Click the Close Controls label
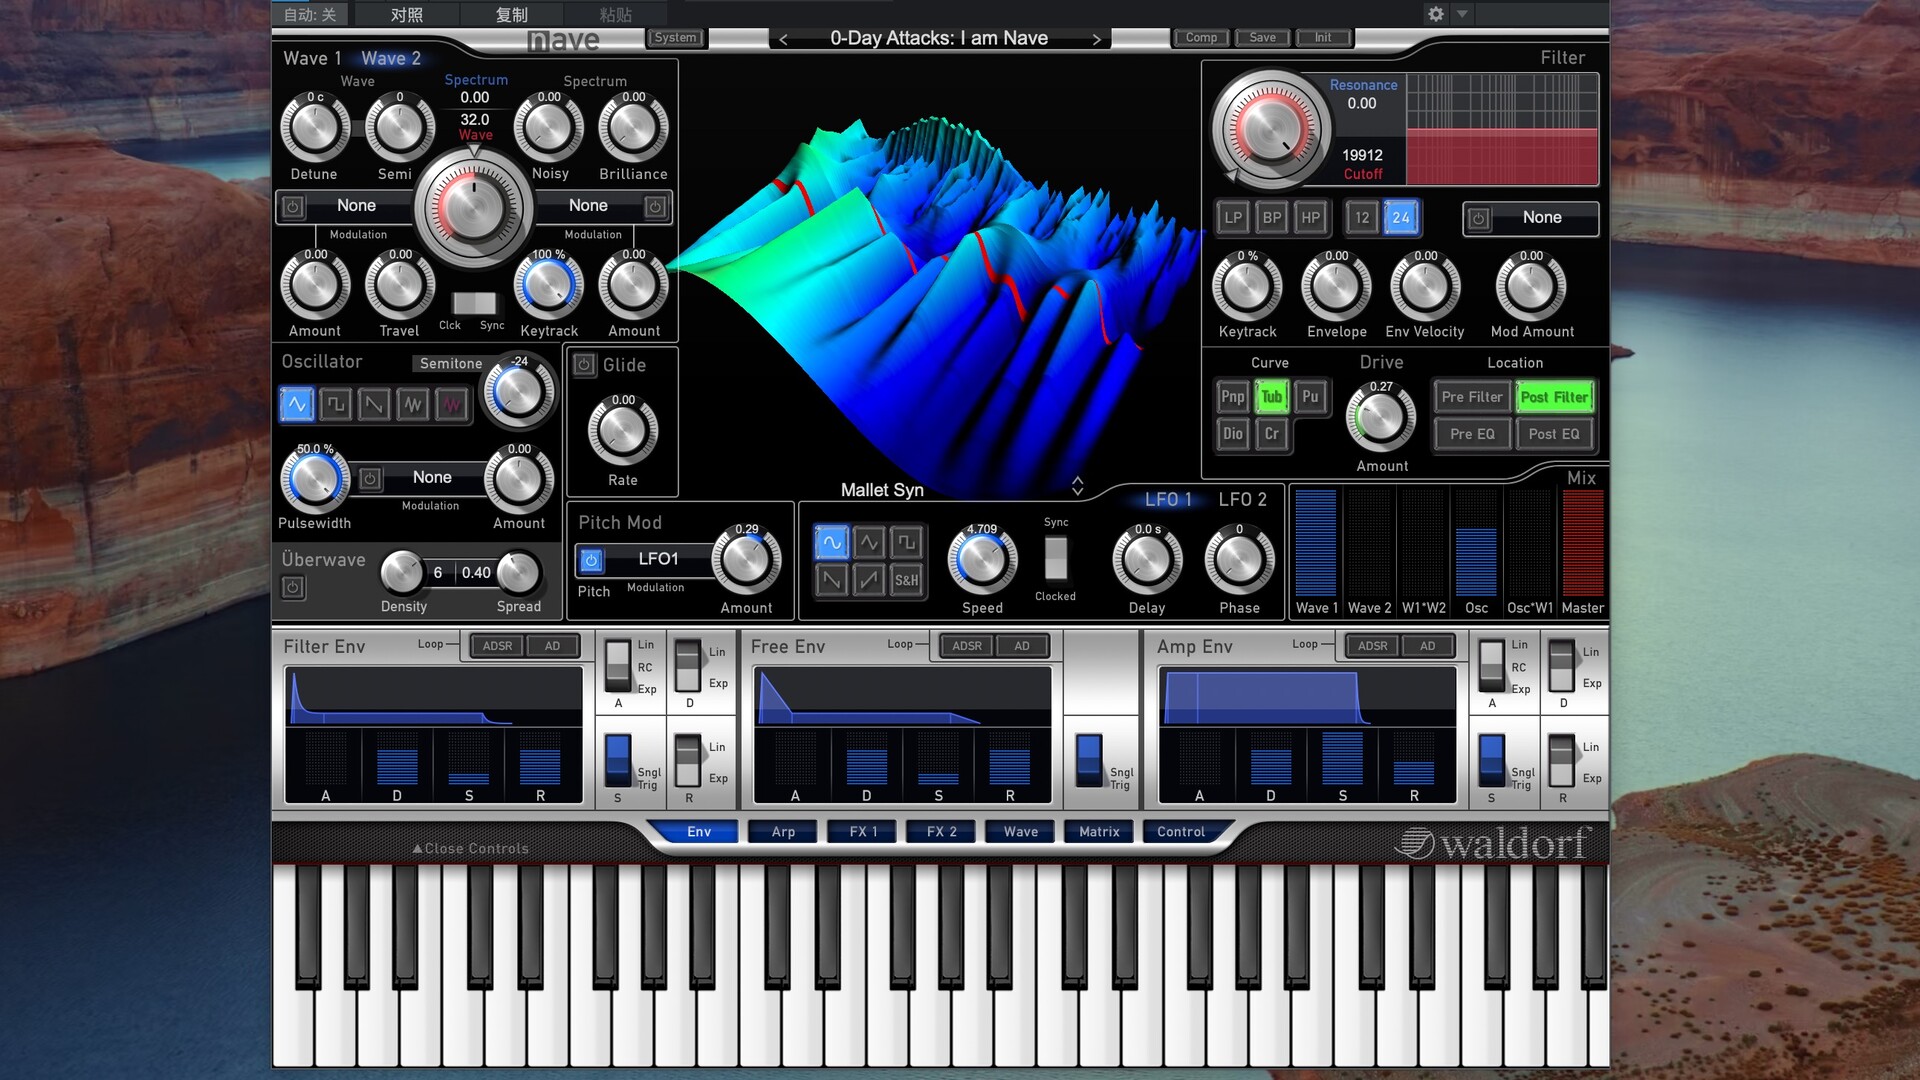Viewport: 1920px width, 1080px height. tap(470, 849)
